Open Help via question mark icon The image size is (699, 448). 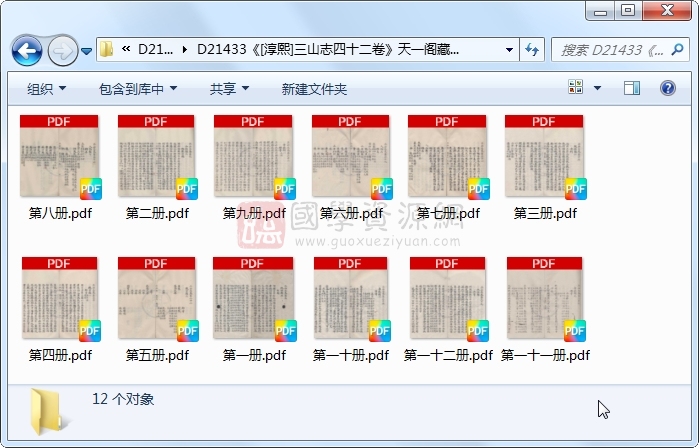click(667, 88)
